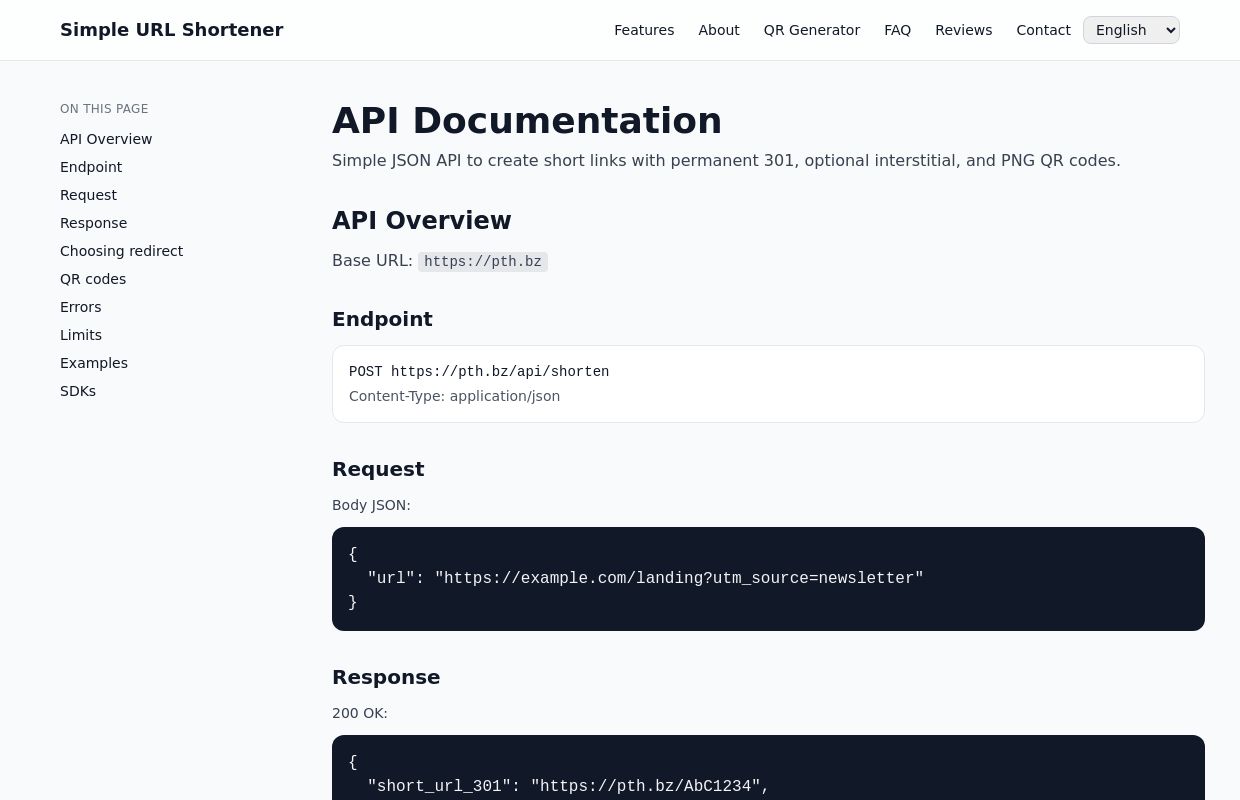1240x800 pixels.
Task: Open the Reviews page
Action: 963,30
